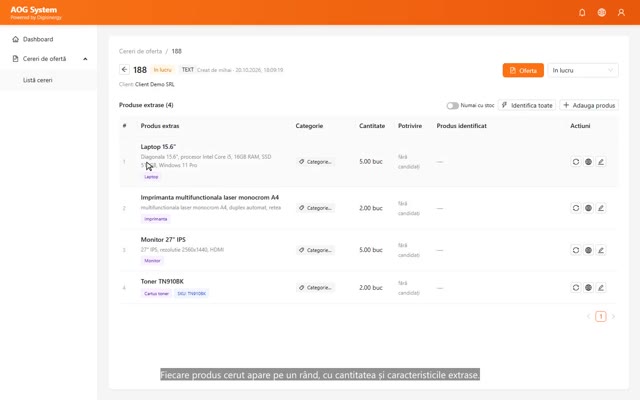Set category for Monitor 27" IPS row
This screenshot has height=400, width=640.
tap(316, 250)
